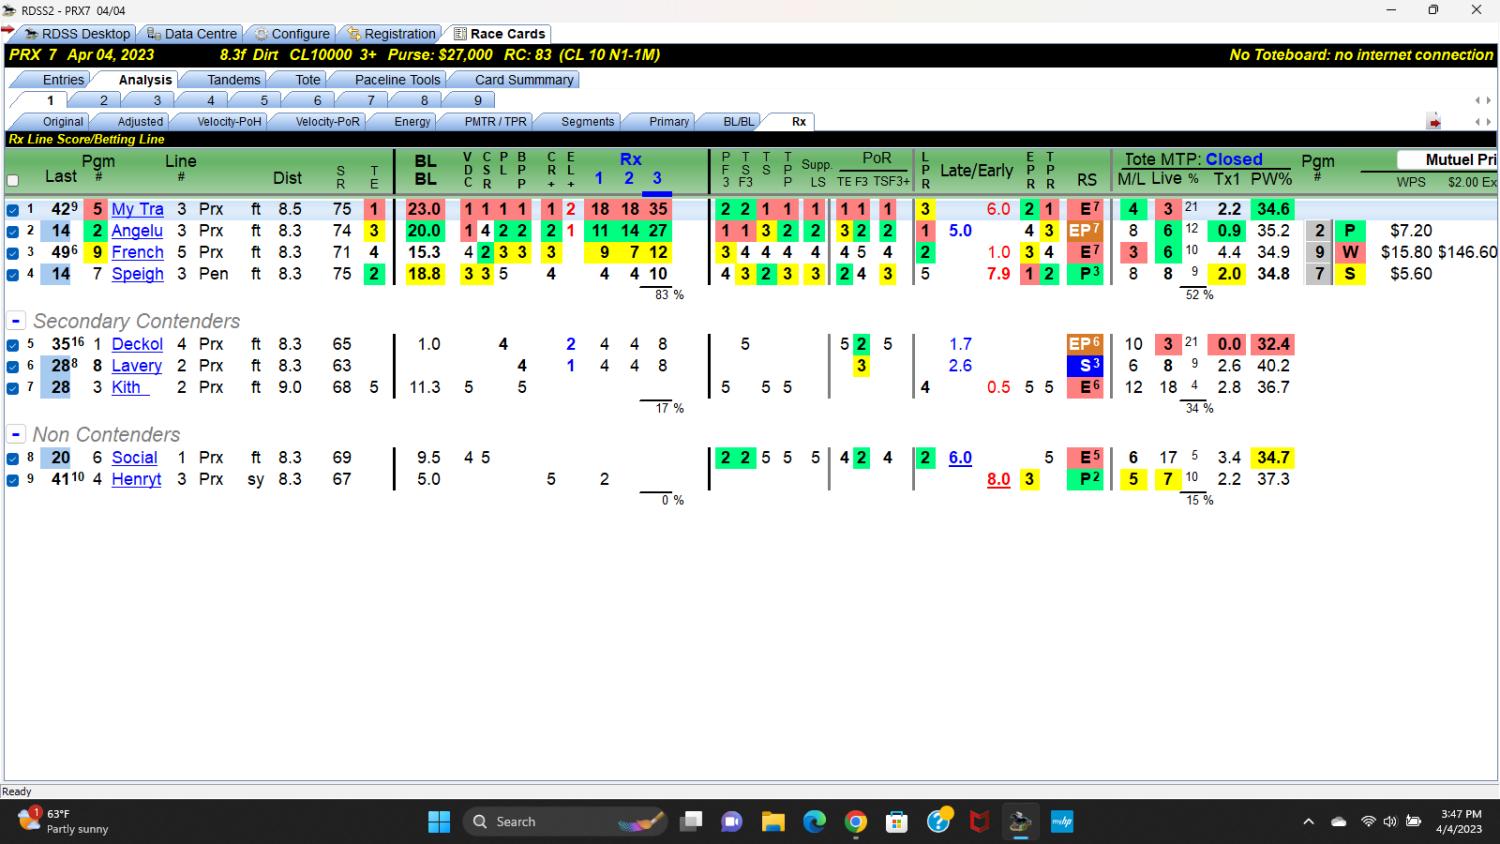The width and height of the screenshot is (1500, 844).
Task: Open the HP app in taskbar
Action: [x=1062, y=822]
